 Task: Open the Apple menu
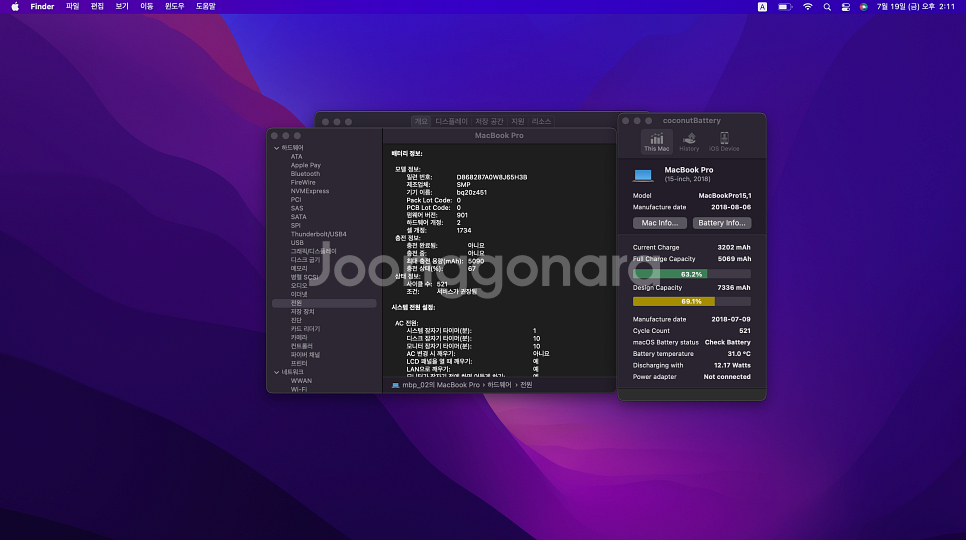coord(15,6)
